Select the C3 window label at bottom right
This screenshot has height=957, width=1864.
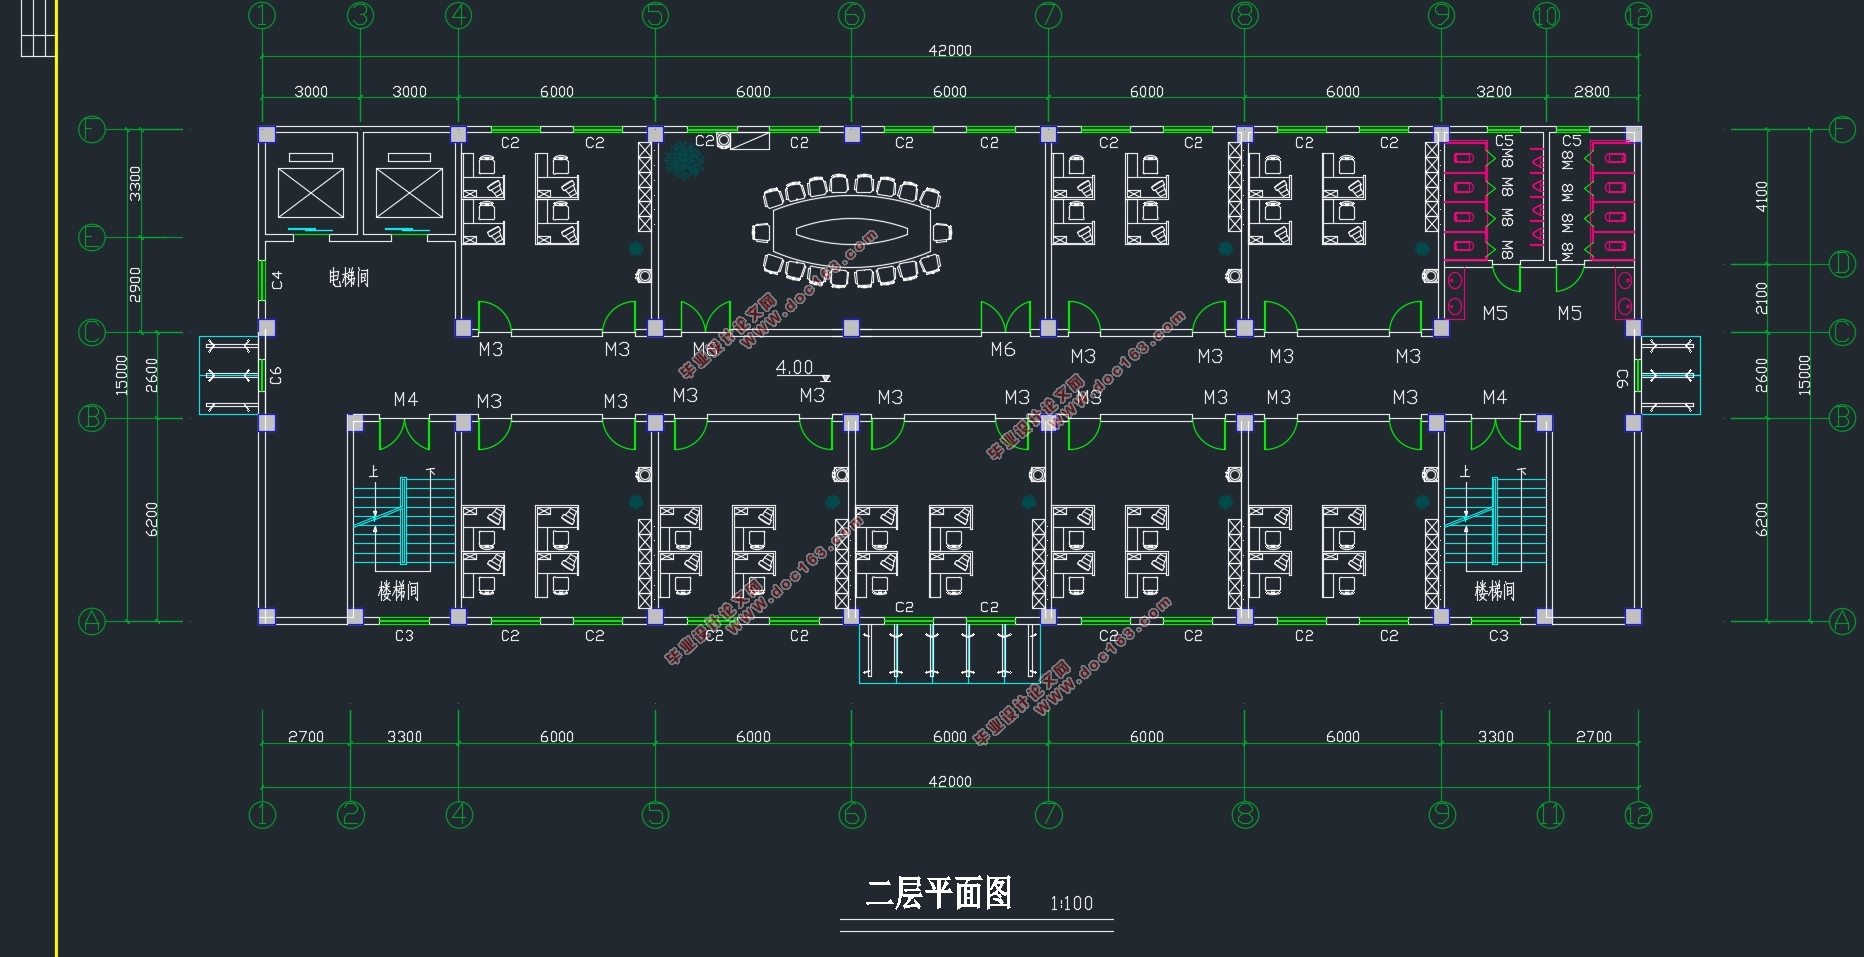click(1498, 635)
